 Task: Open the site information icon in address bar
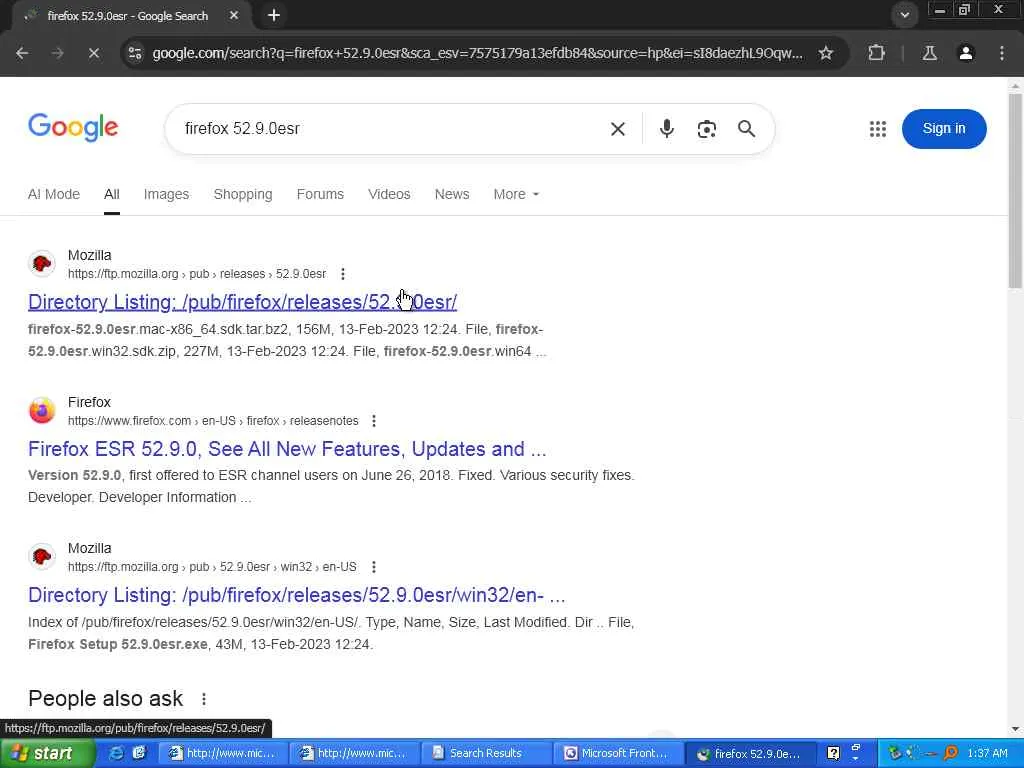(x=135, y=53)
